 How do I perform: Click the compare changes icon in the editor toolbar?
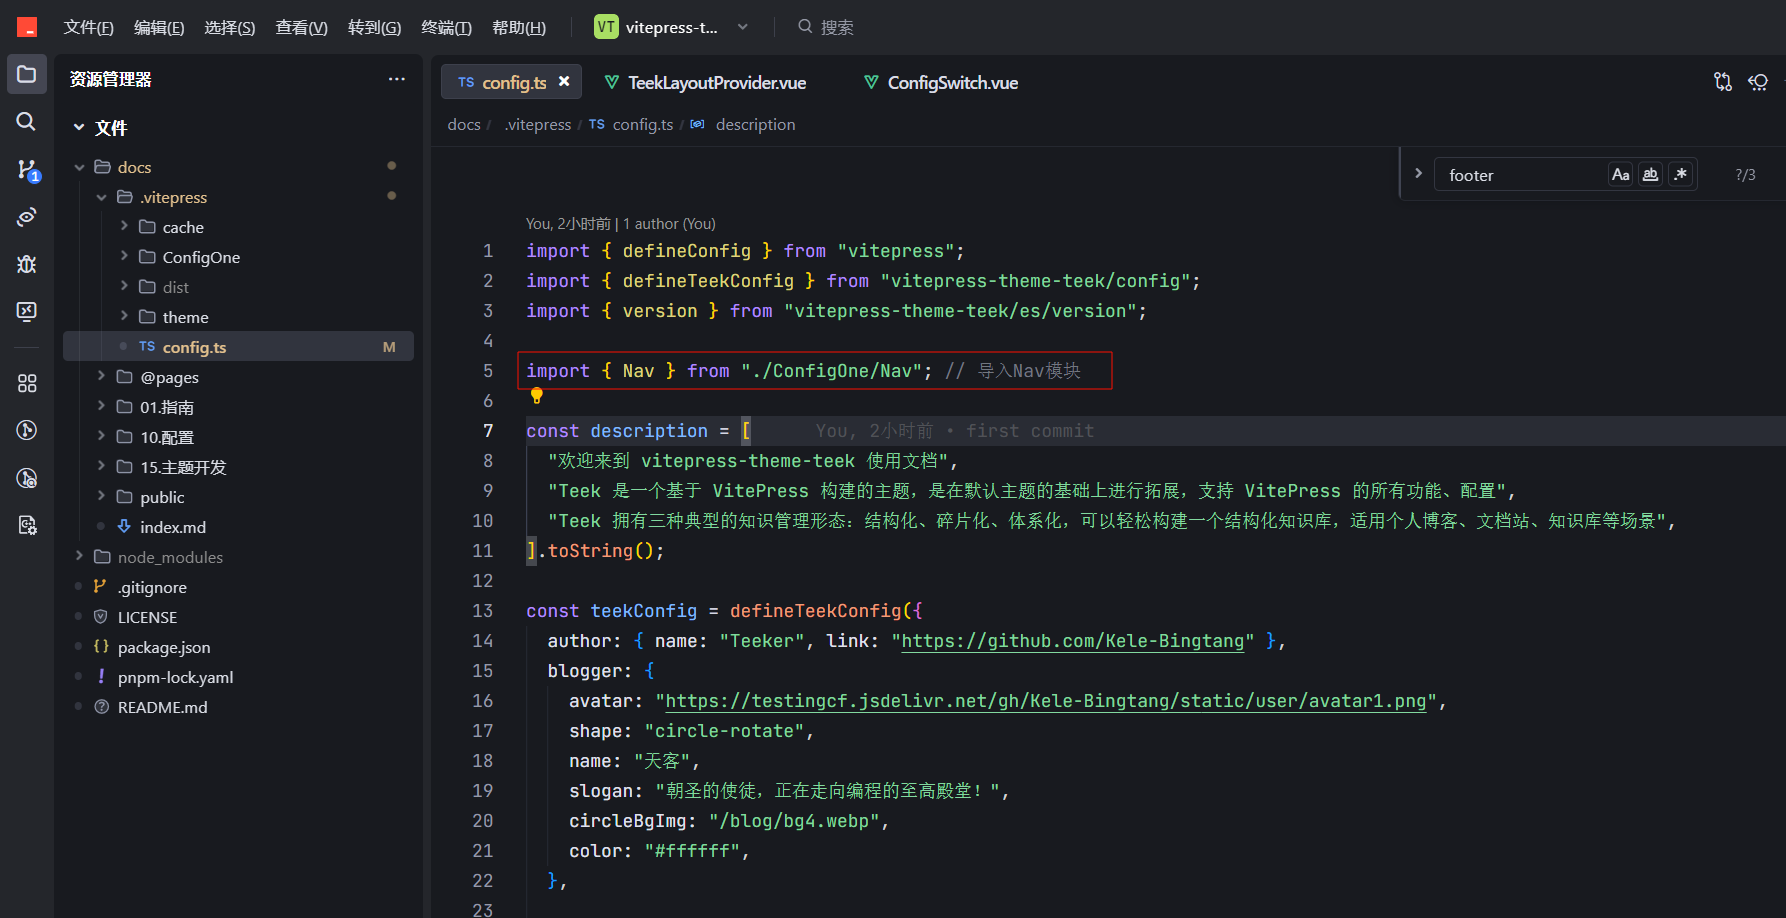click(x=1722, y=82)
